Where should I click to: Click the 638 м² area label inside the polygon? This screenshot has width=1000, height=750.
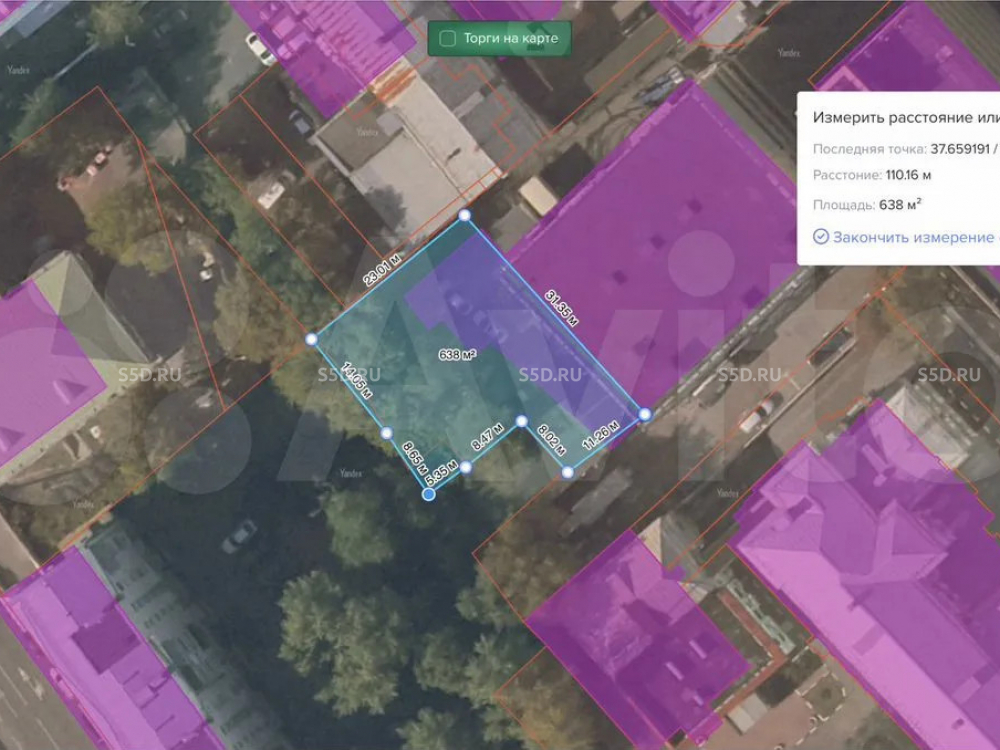point(458,354)
